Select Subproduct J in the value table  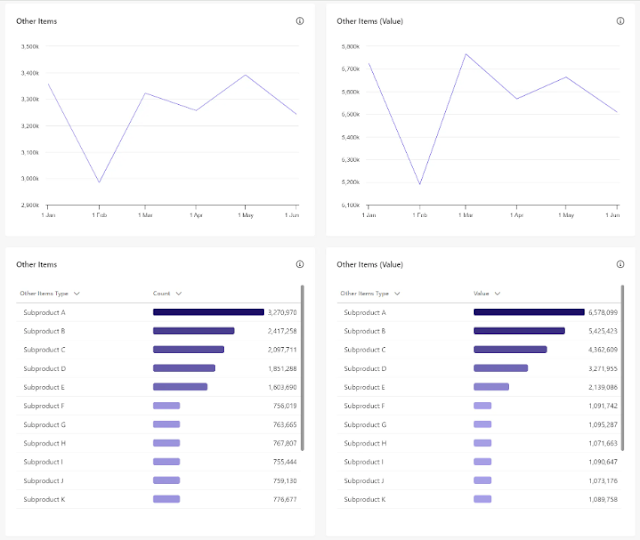364,481
